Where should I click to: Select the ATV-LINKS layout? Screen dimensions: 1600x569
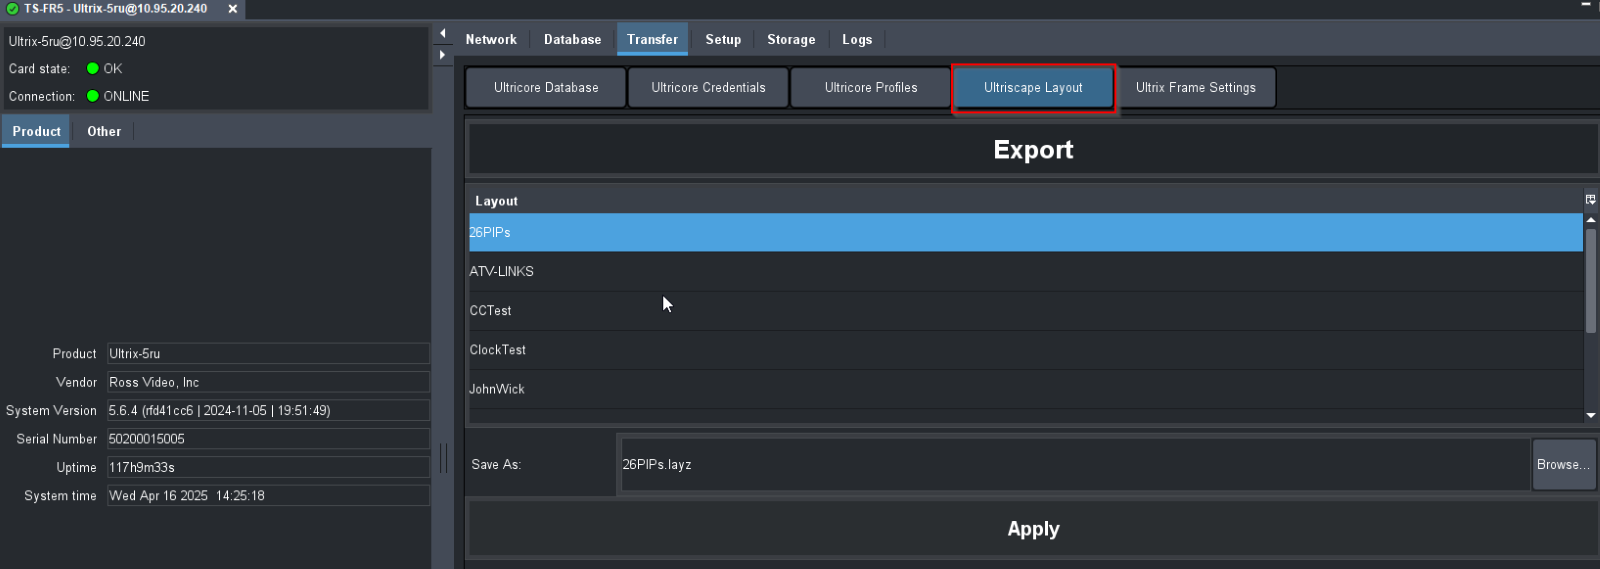click(x=1026, y=271)
